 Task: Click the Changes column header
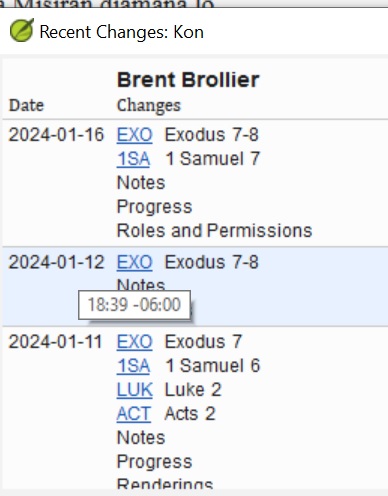(149, 106)
